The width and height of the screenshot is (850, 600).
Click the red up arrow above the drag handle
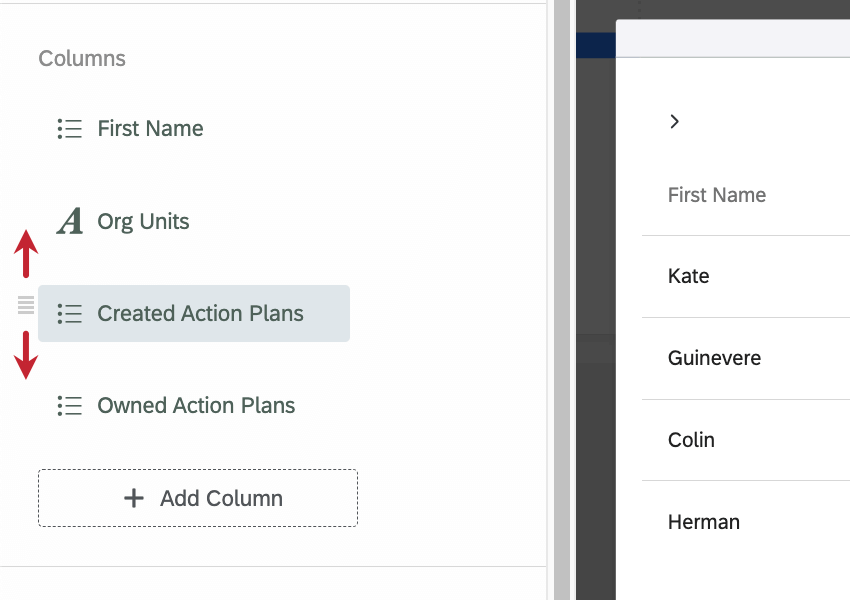click(x=26, y=254)
